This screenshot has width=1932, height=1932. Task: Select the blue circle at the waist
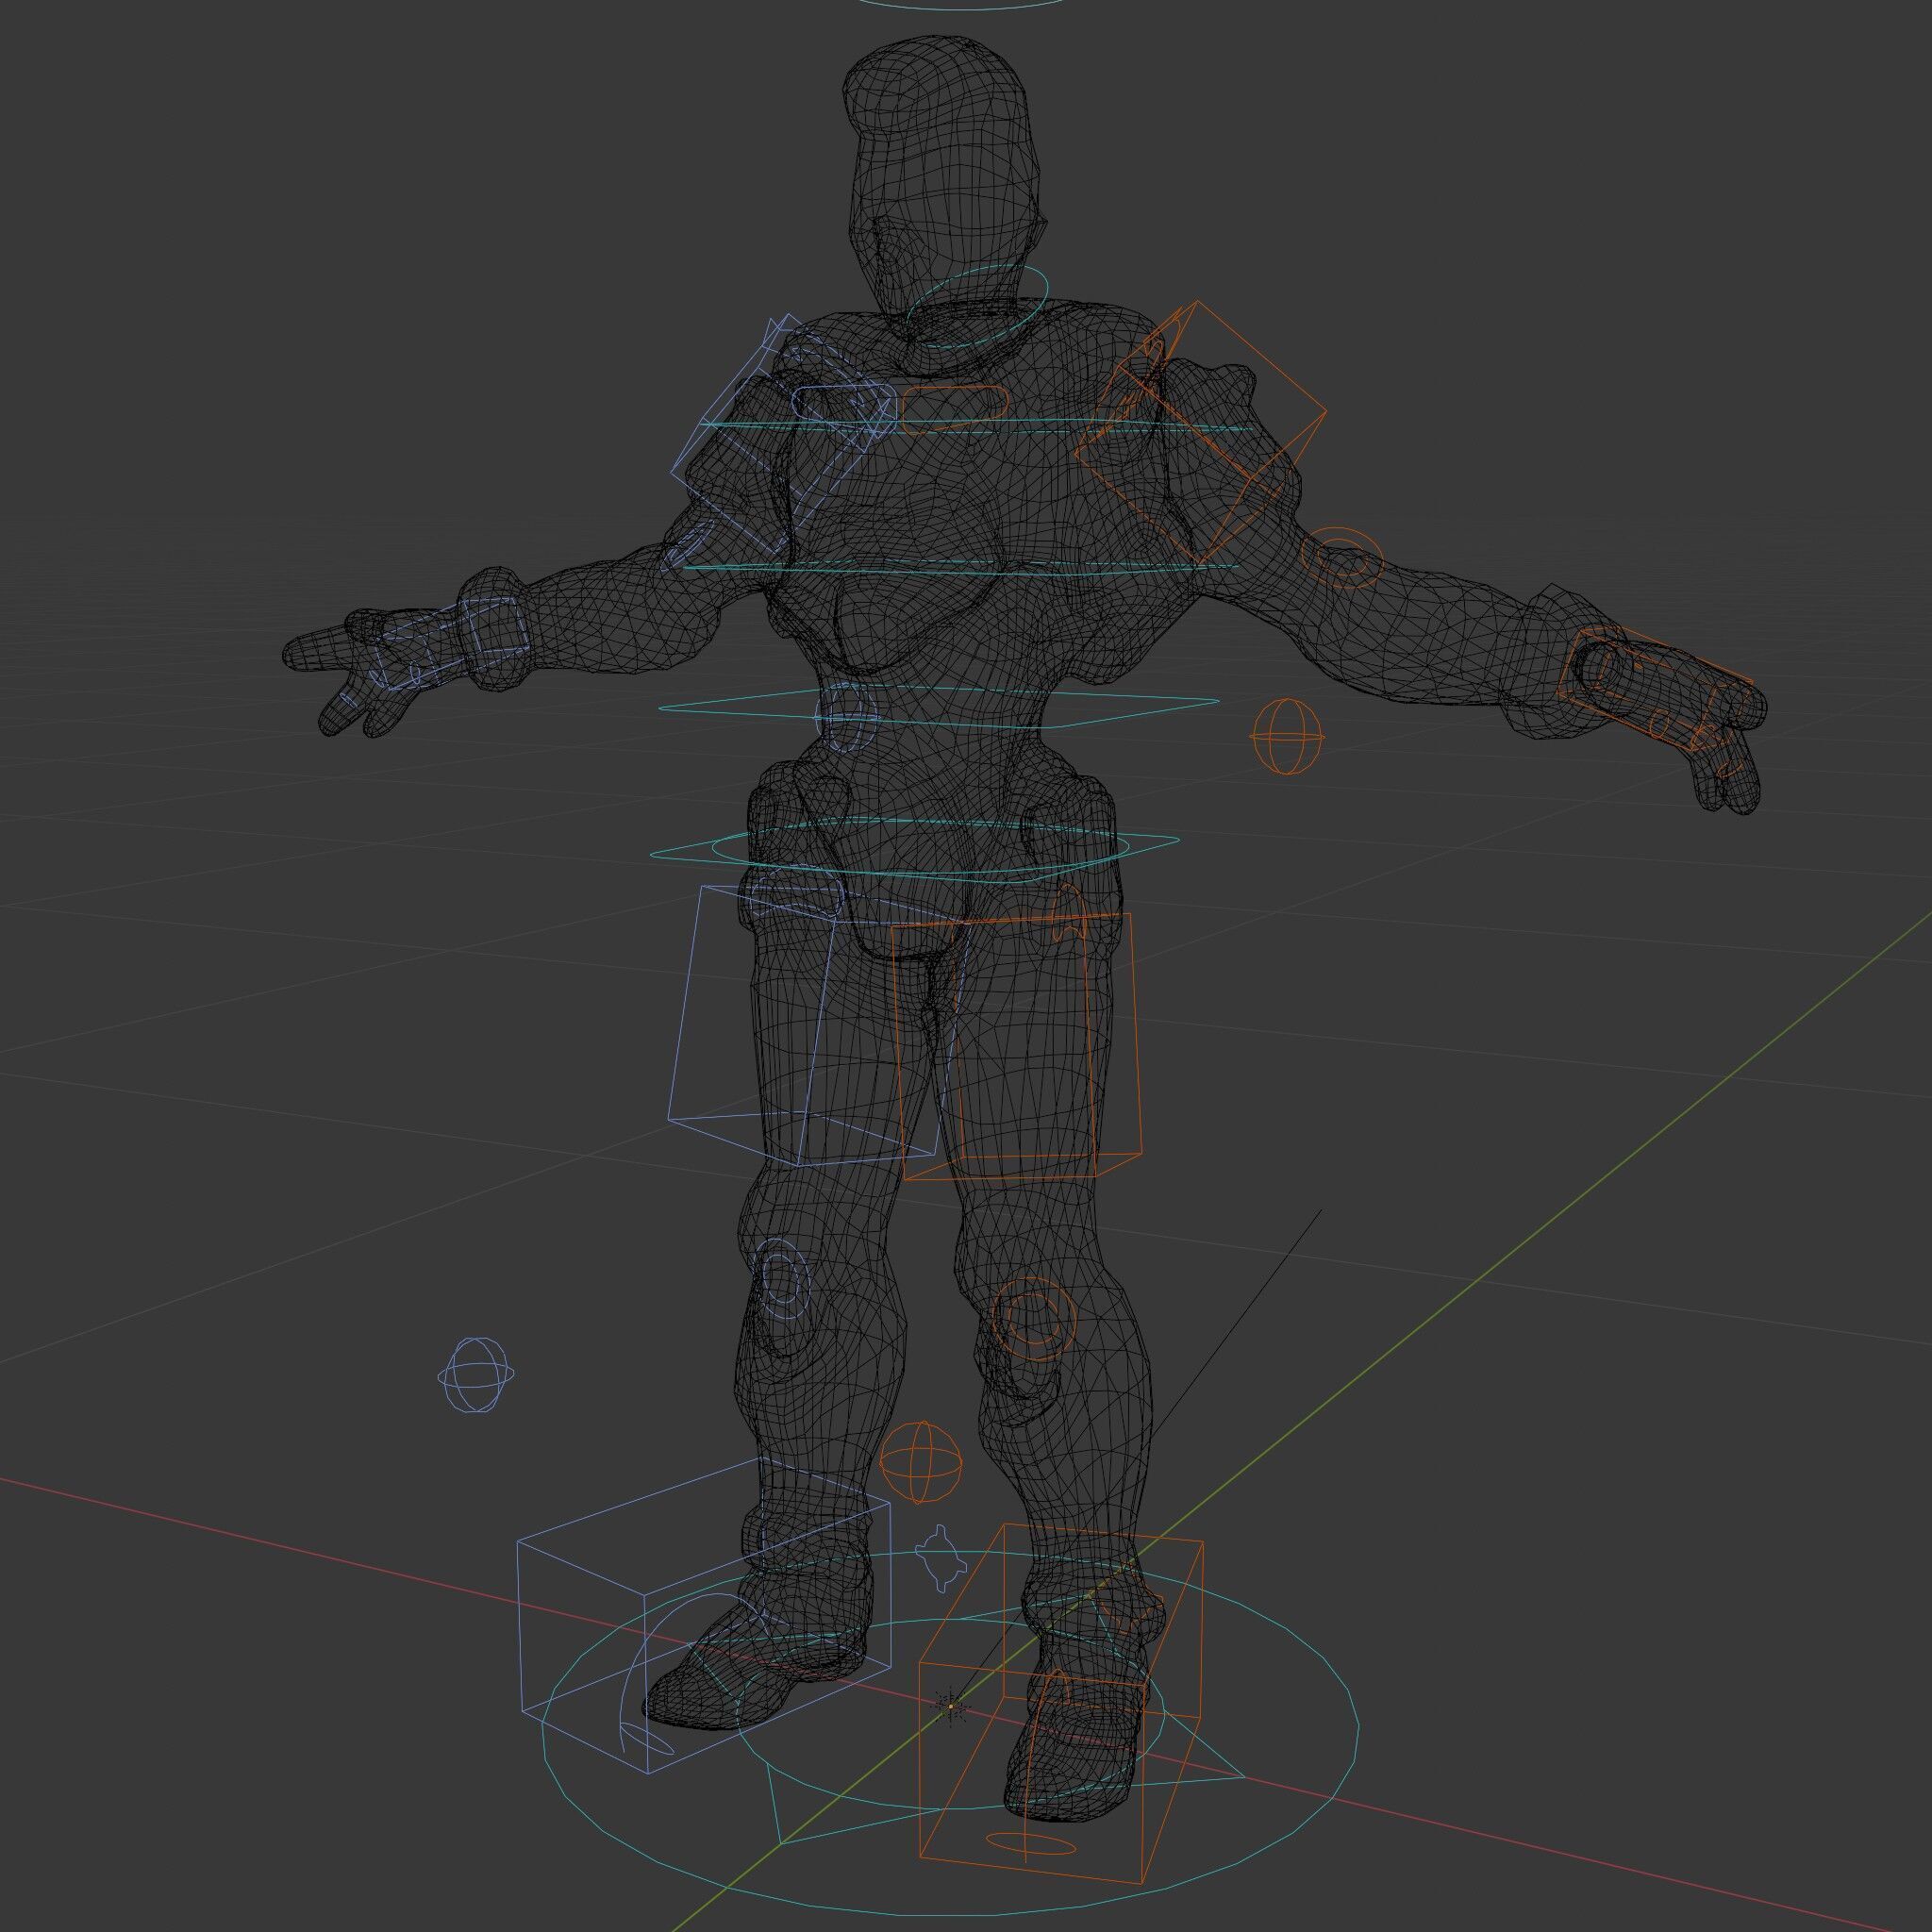pyautogui.click(x=847, y=717)
